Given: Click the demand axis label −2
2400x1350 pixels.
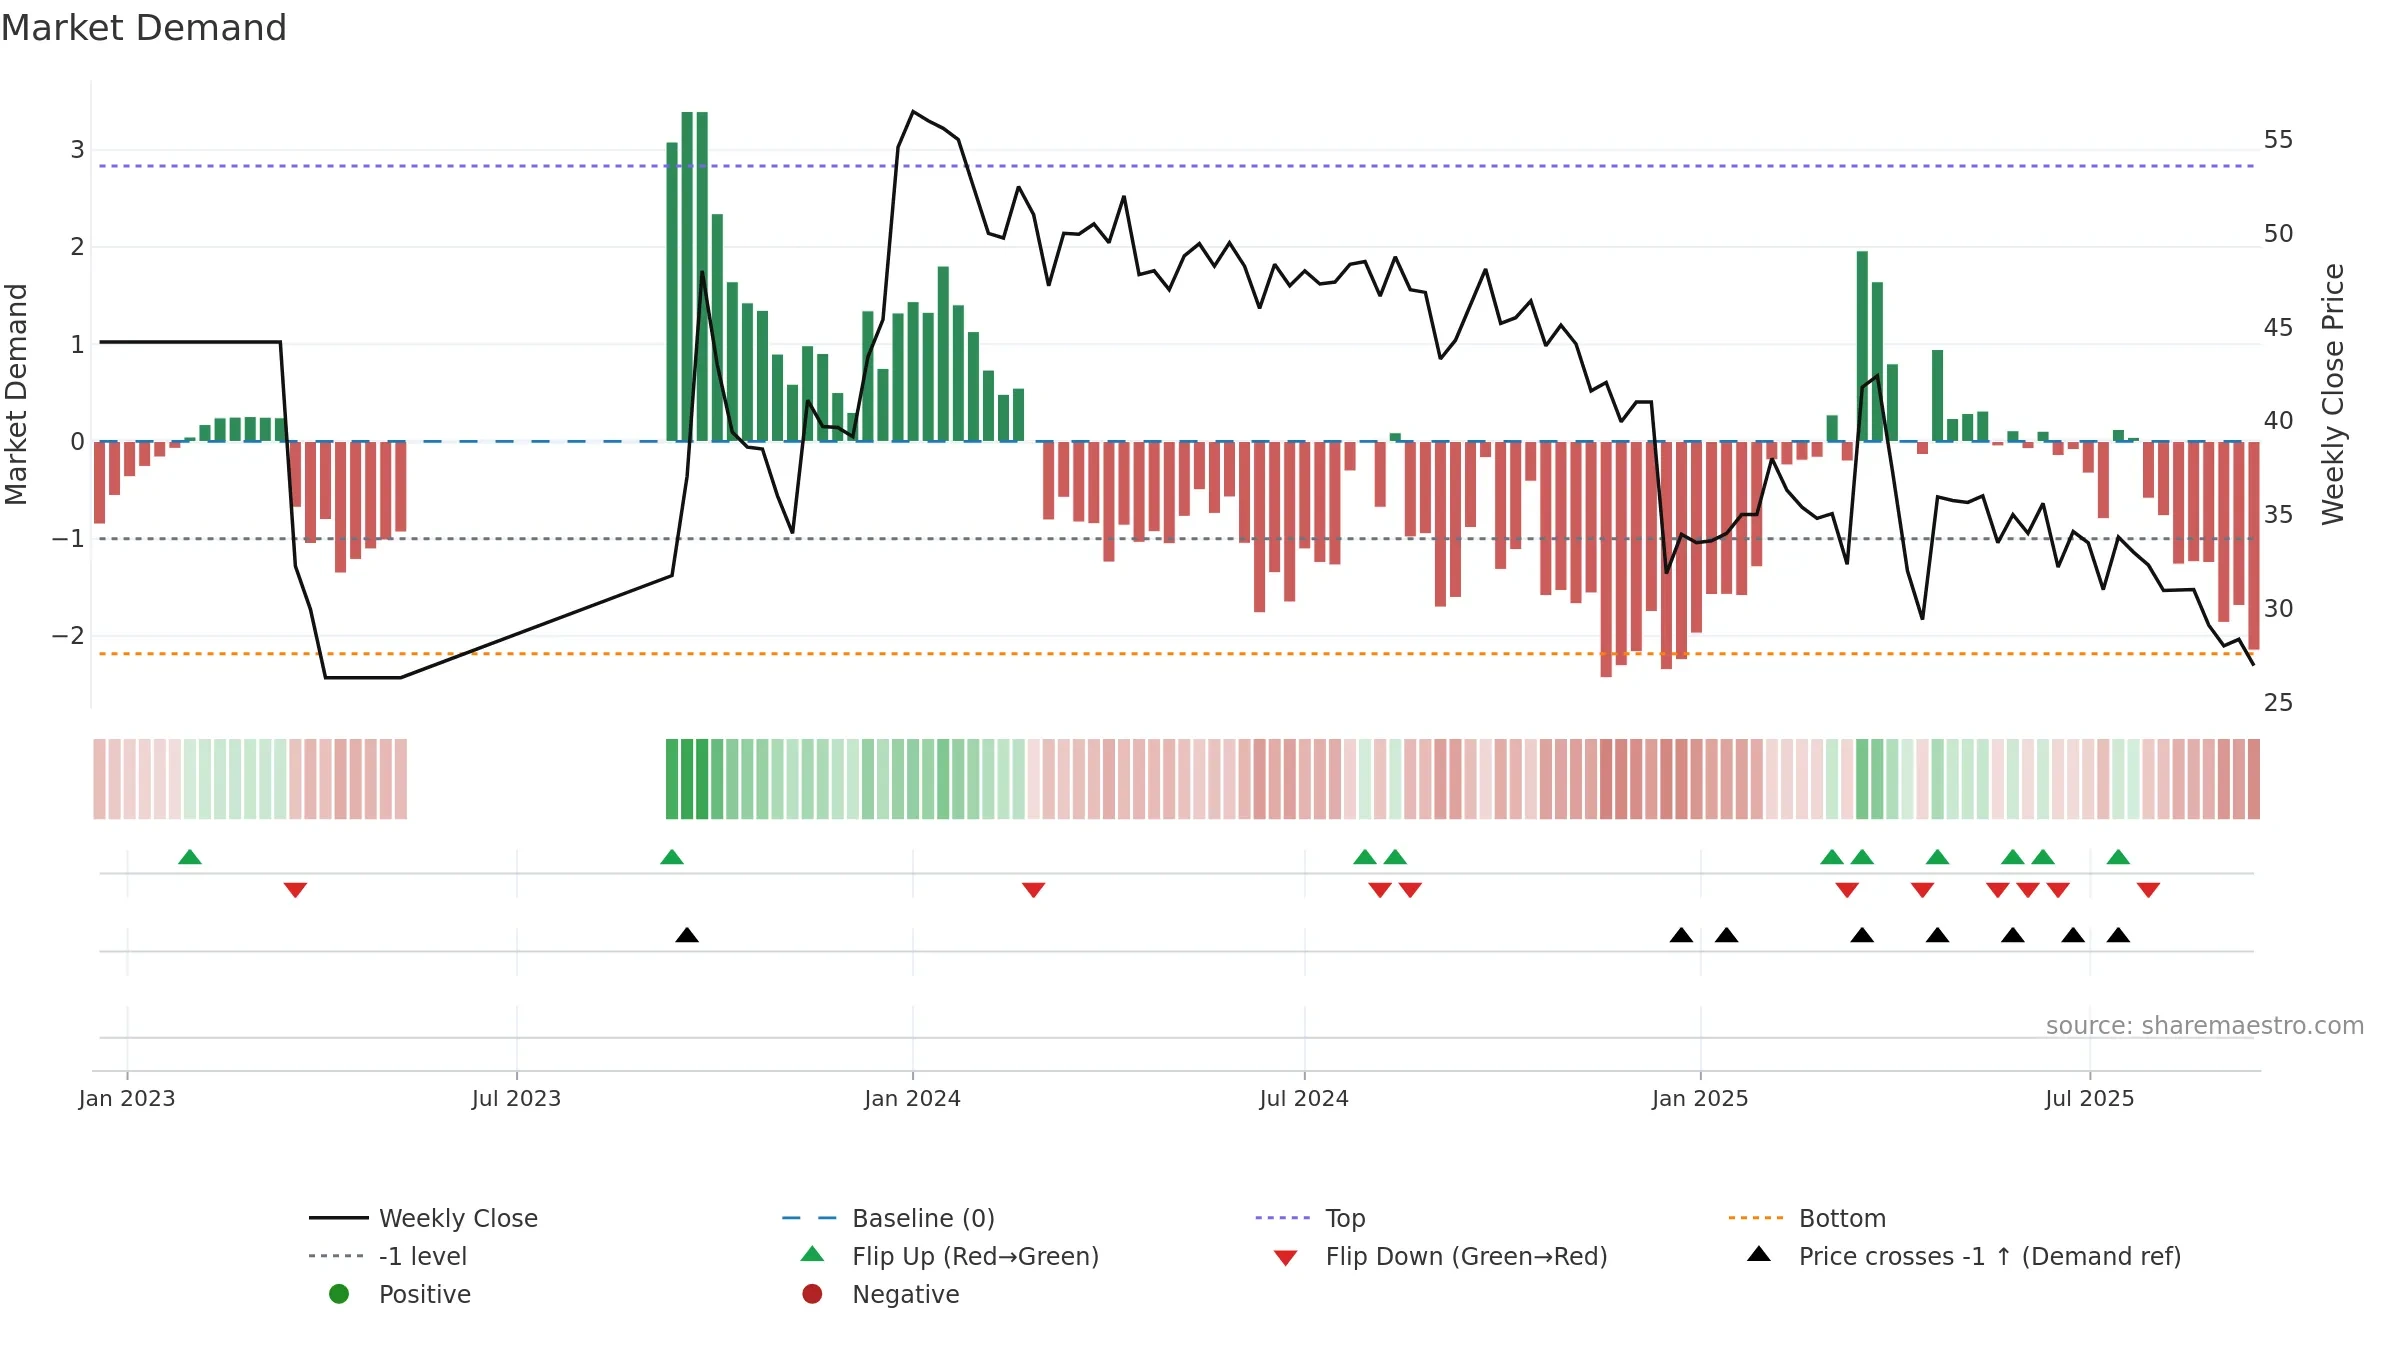Looking at the screenshot, I should coord(69,636).
